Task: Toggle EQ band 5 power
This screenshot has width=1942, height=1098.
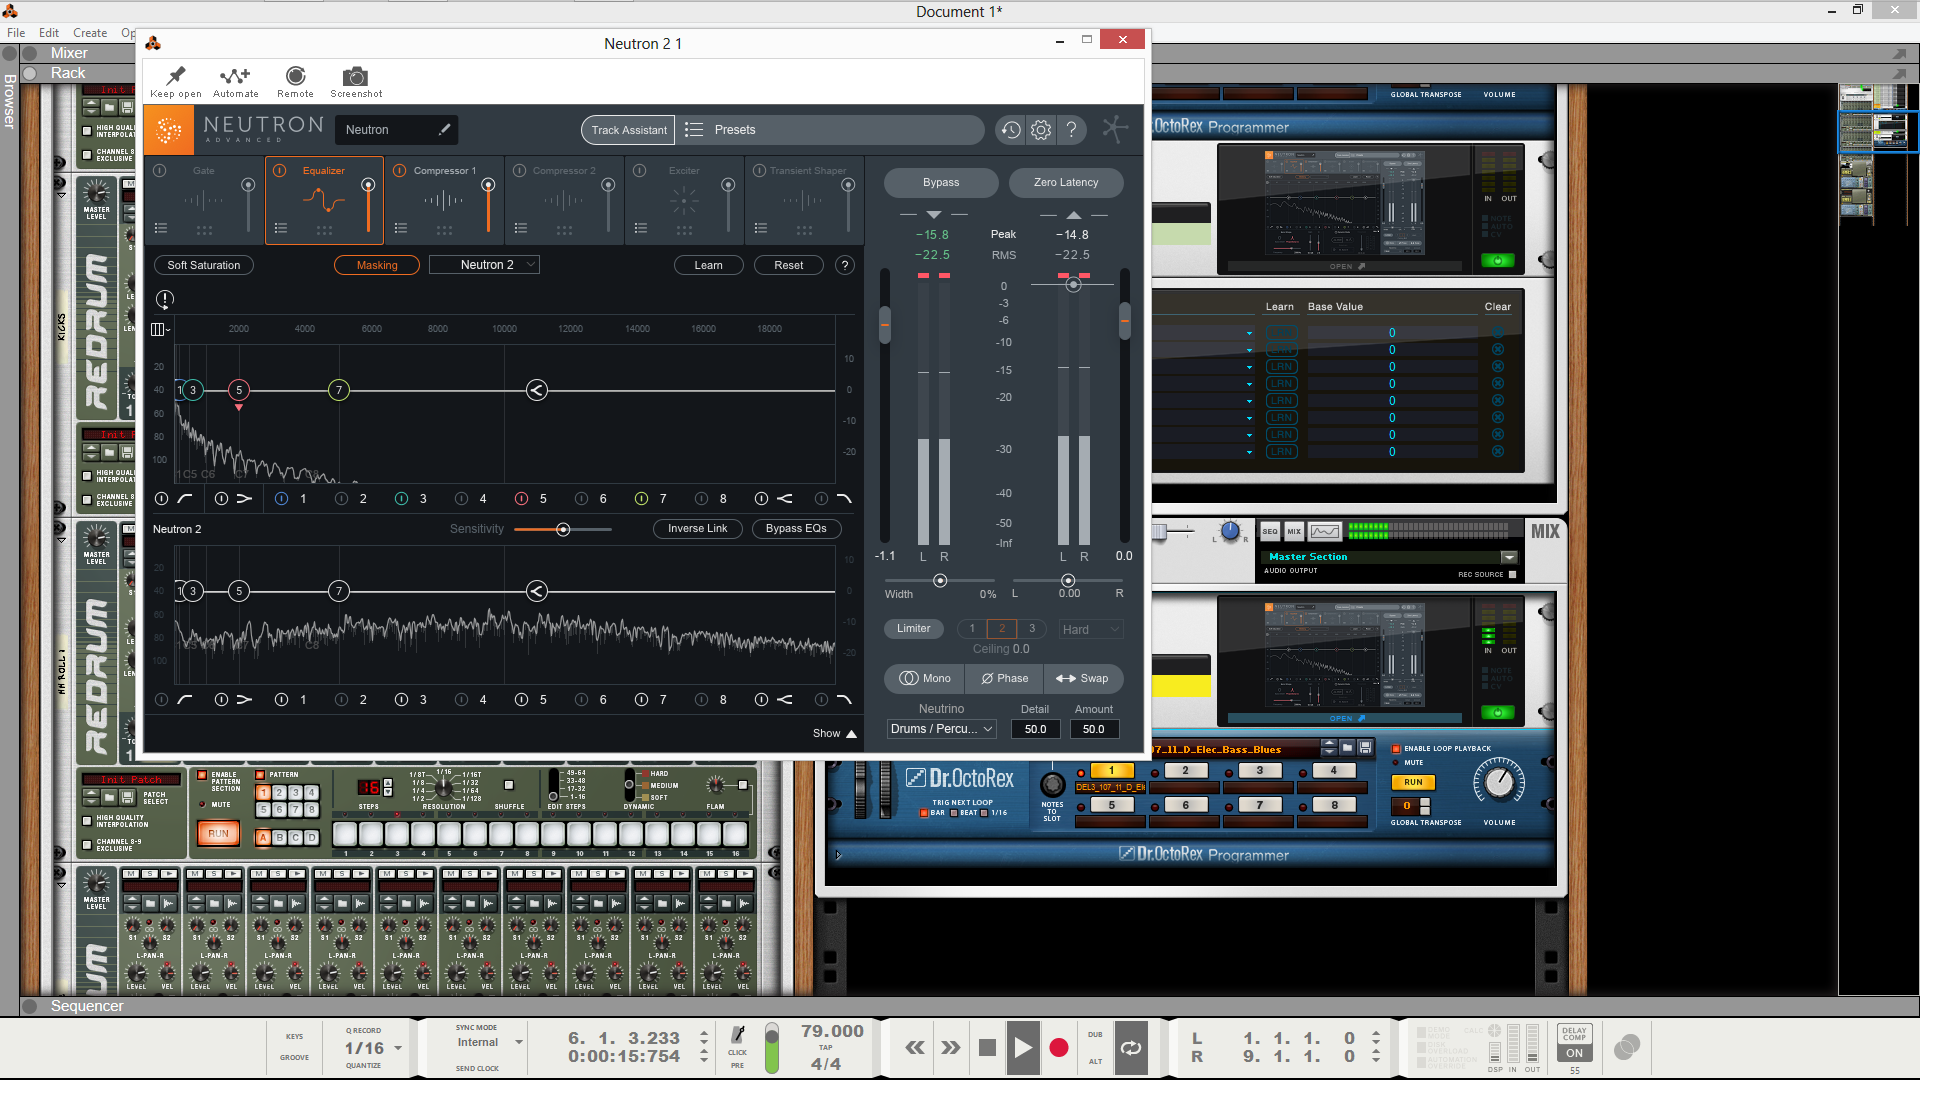Action: tap(521, 498)
